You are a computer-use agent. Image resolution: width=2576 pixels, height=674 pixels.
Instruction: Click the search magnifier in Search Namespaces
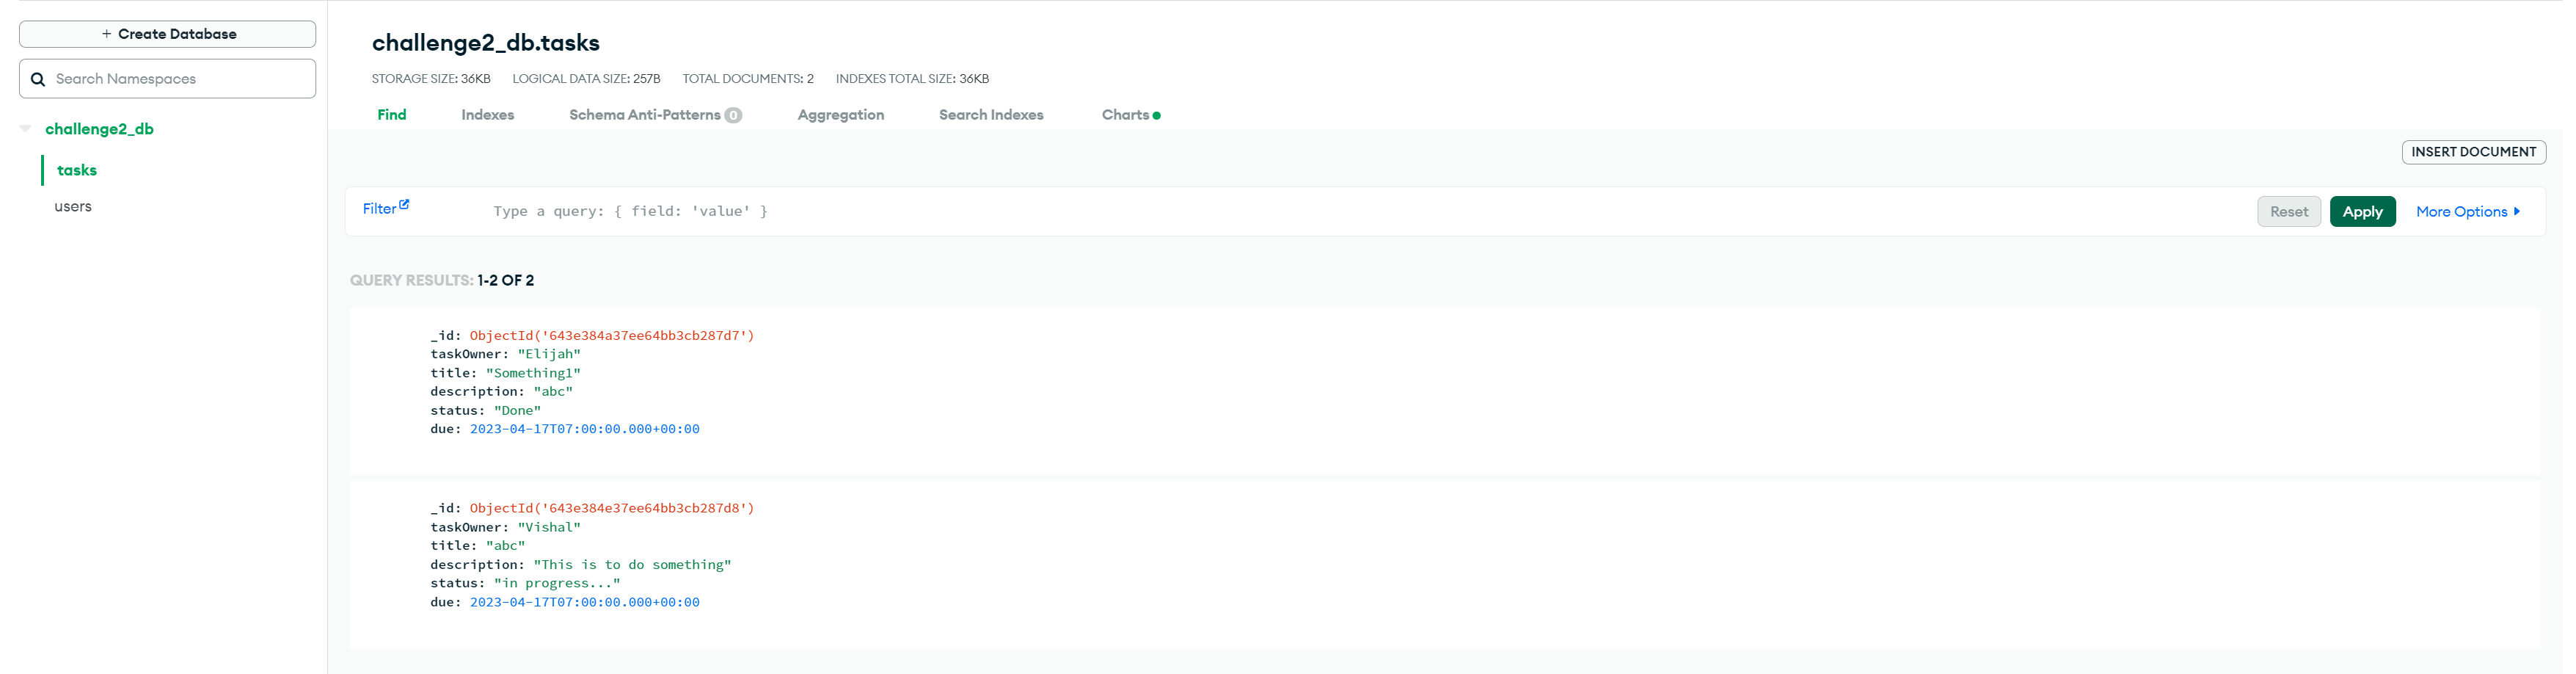coord(38,78)
